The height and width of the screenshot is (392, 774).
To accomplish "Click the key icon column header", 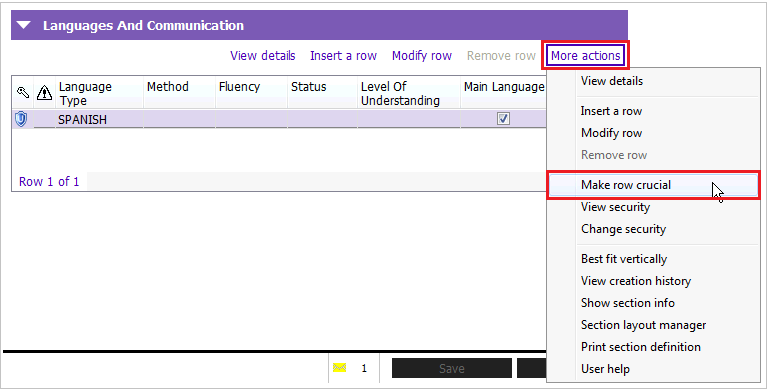I will [23, 92].
